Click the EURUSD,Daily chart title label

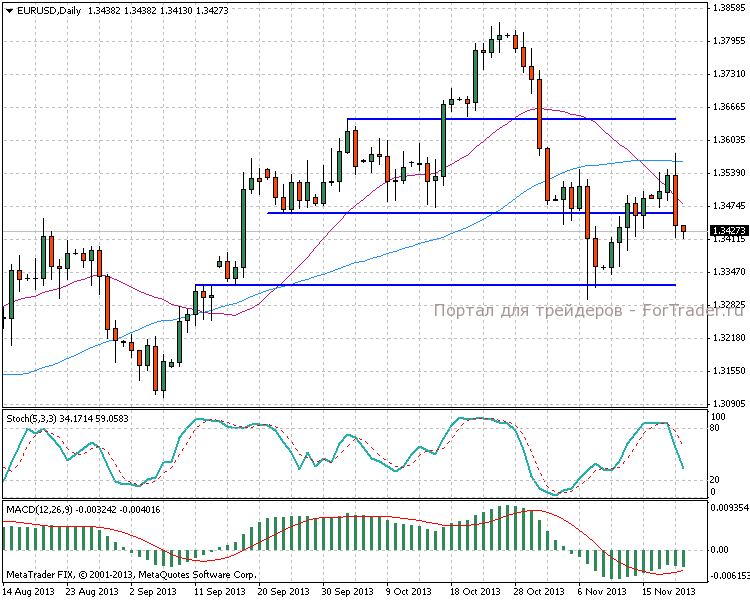44,11
